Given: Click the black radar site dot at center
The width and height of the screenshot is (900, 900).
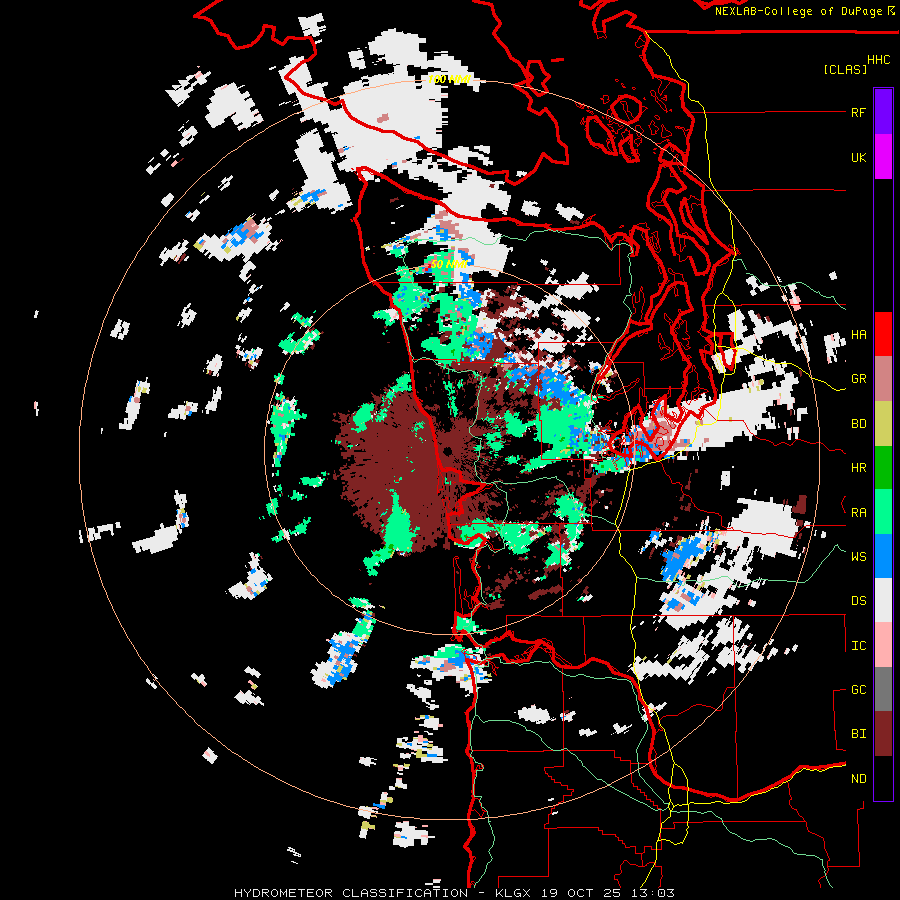Looking at the screenshot, I should 448,451.
